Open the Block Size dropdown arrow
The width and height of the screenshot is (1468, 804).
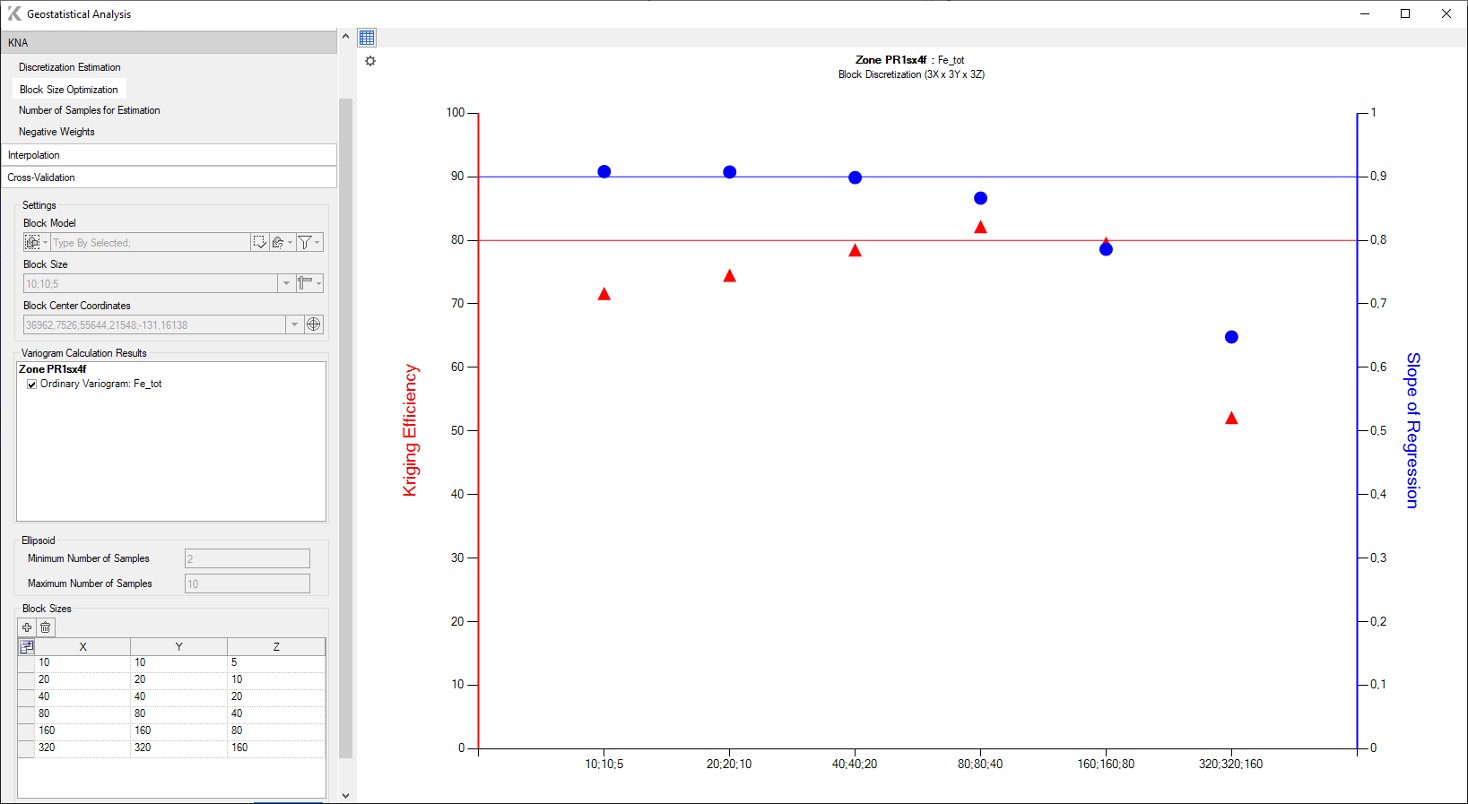click(x=285, y=283)
